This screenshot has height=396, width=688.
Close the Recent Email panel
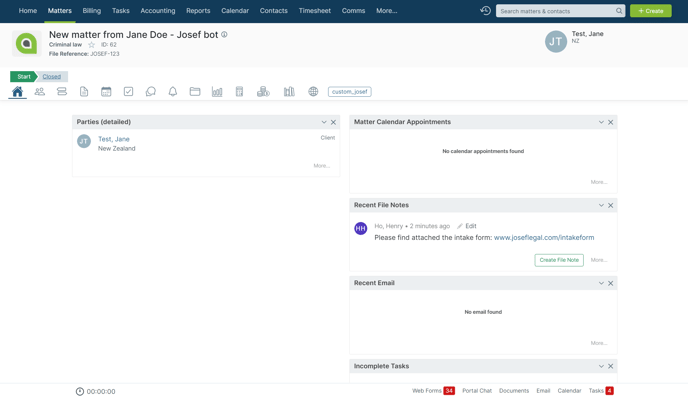610,283
